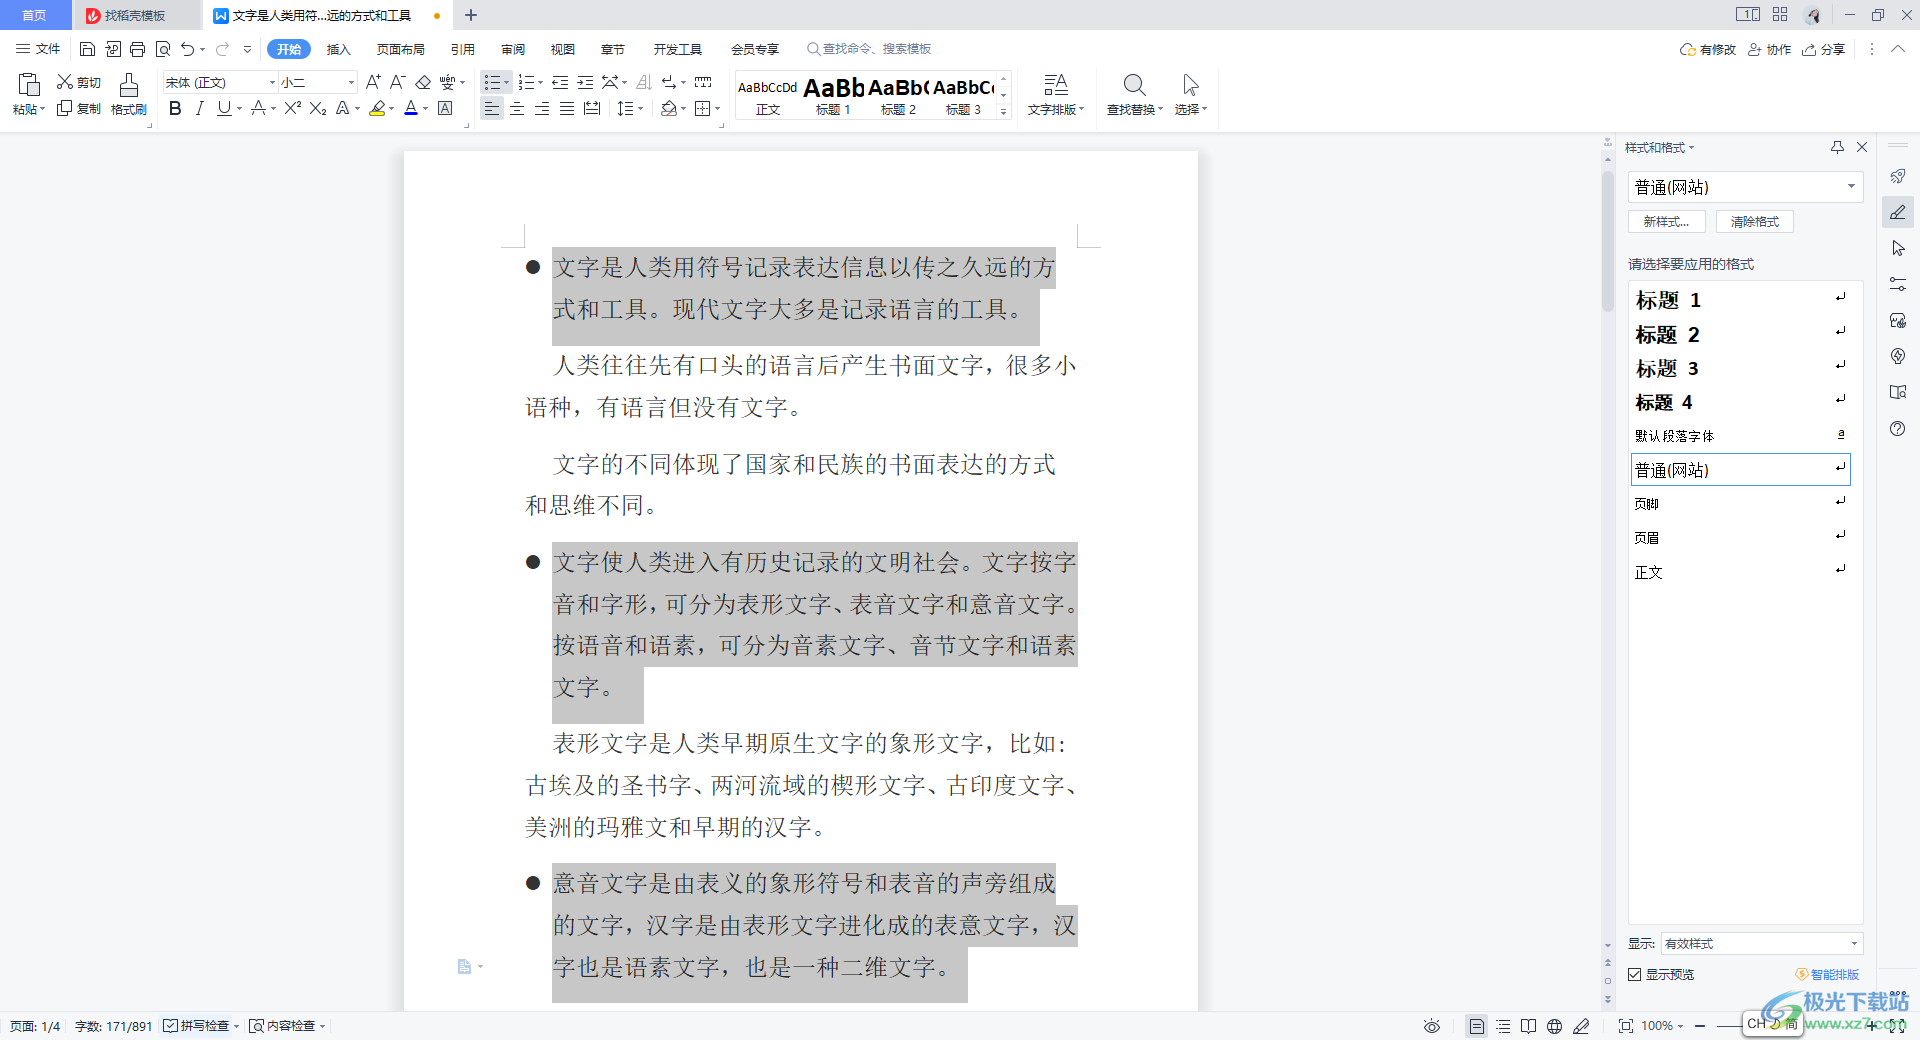Apply superscript formatting
The height and width of the screenshot is (1040, 1920).
(x=292, y=108)
